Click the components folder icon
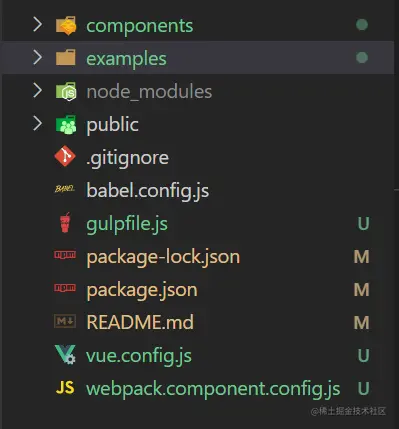399x429 pixels. (x=66, y=25)
